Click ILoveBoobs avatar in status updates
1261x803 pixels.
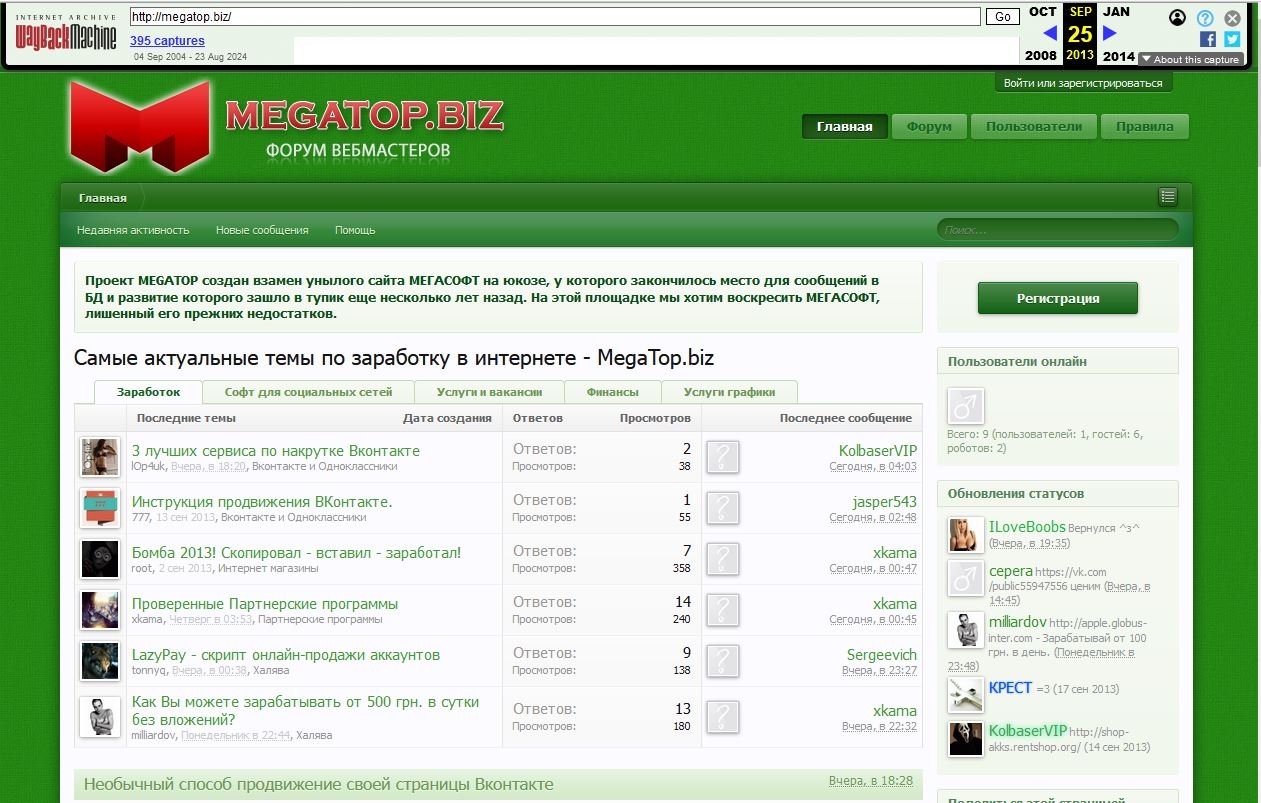966,535
